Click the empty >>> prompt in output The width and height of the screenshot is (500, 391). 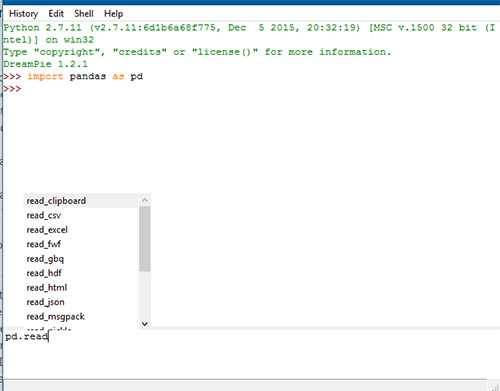(x=12, y=89)
